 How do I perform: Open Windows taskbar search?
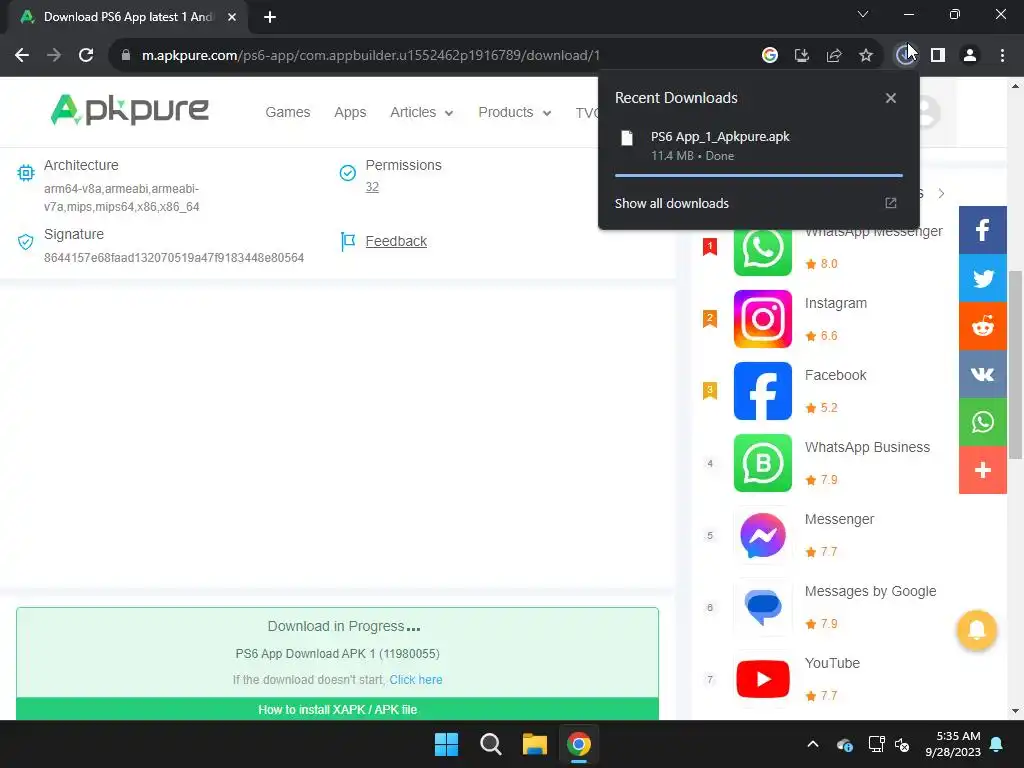490,744
